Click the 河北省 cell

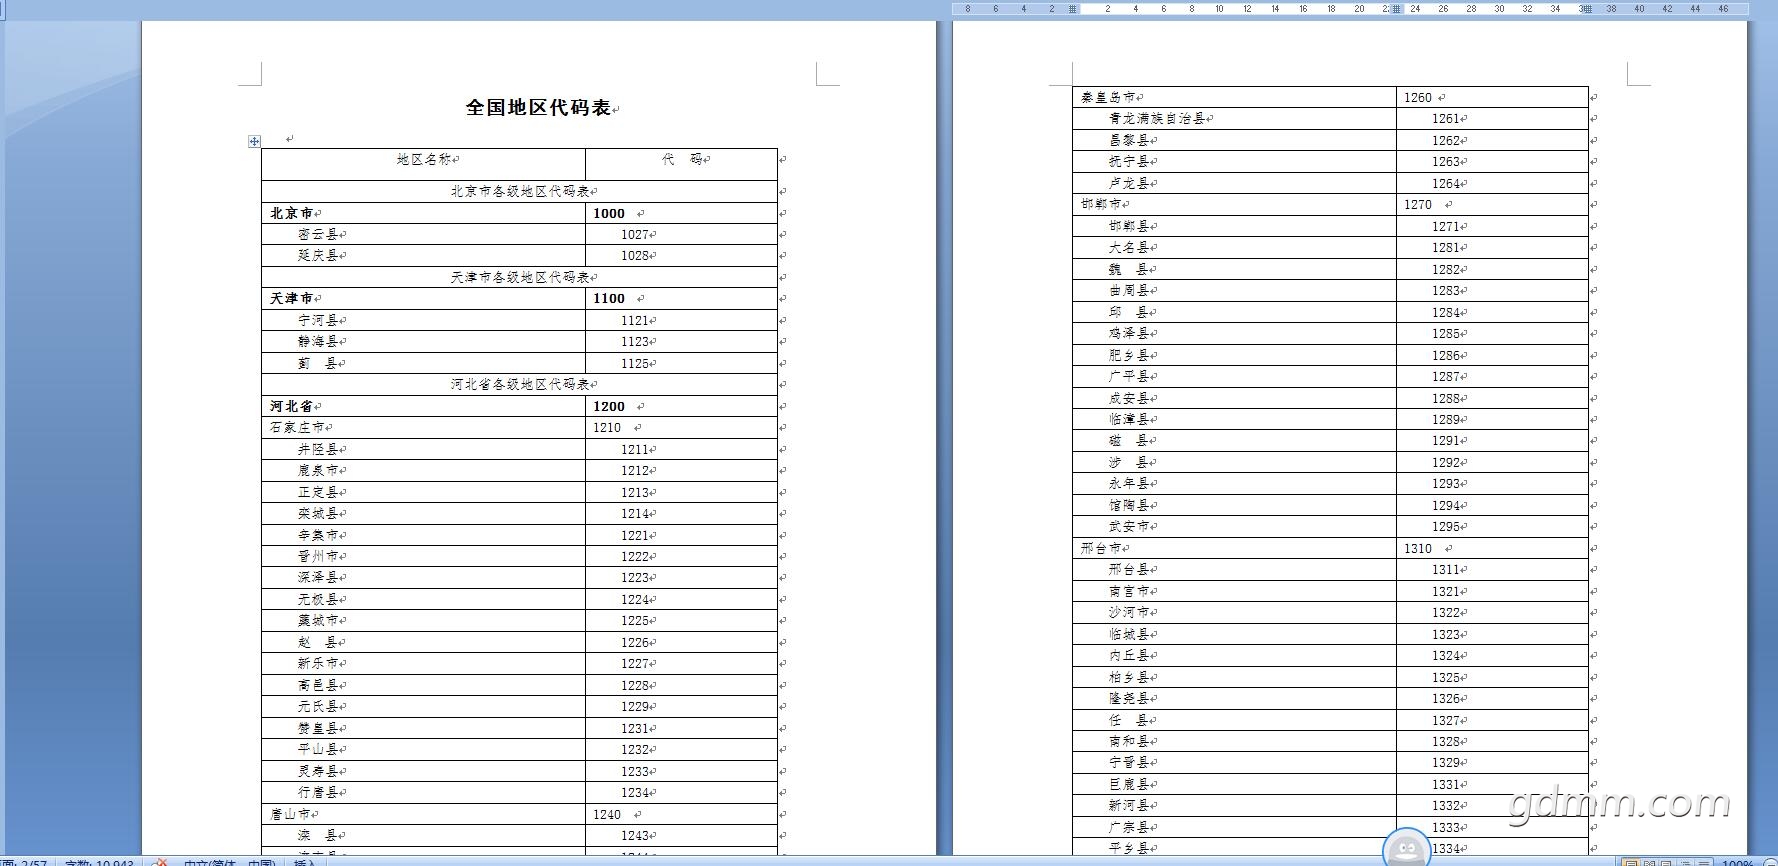(x=423, y=406)
